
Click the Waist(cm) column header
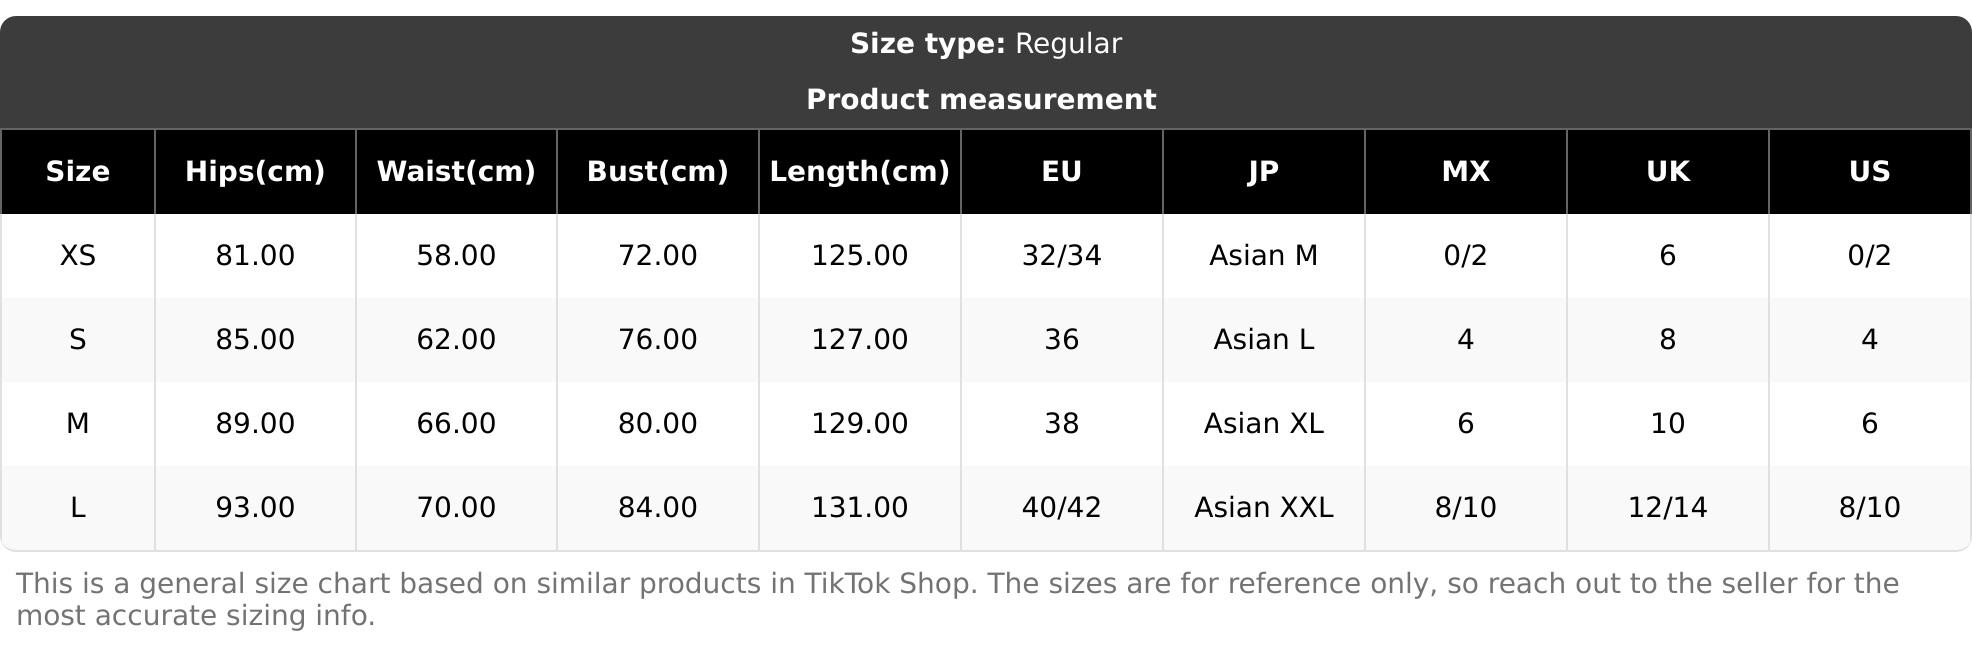(456, 172)
